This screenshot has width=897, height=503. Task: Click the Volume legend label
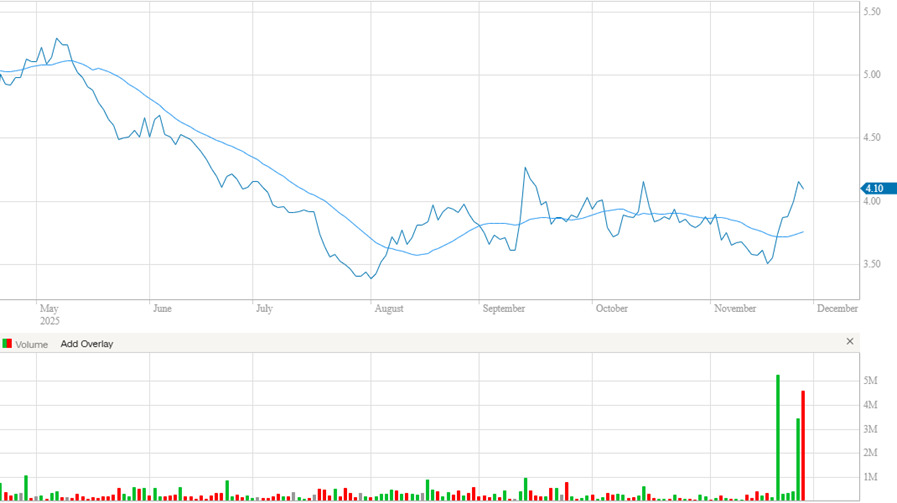point(31,344)
